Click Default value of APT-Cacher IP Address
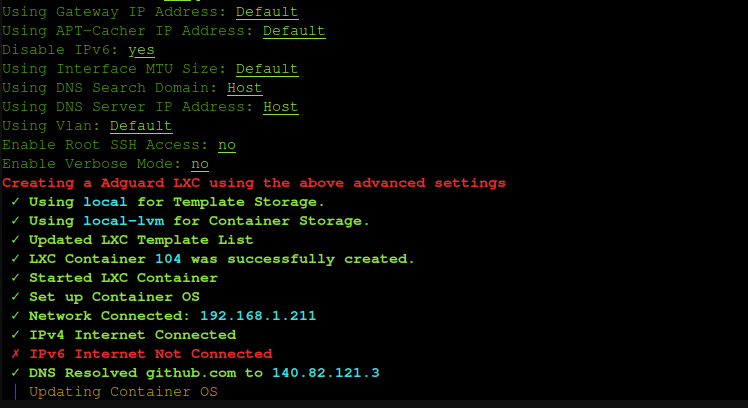 point(294,31)
